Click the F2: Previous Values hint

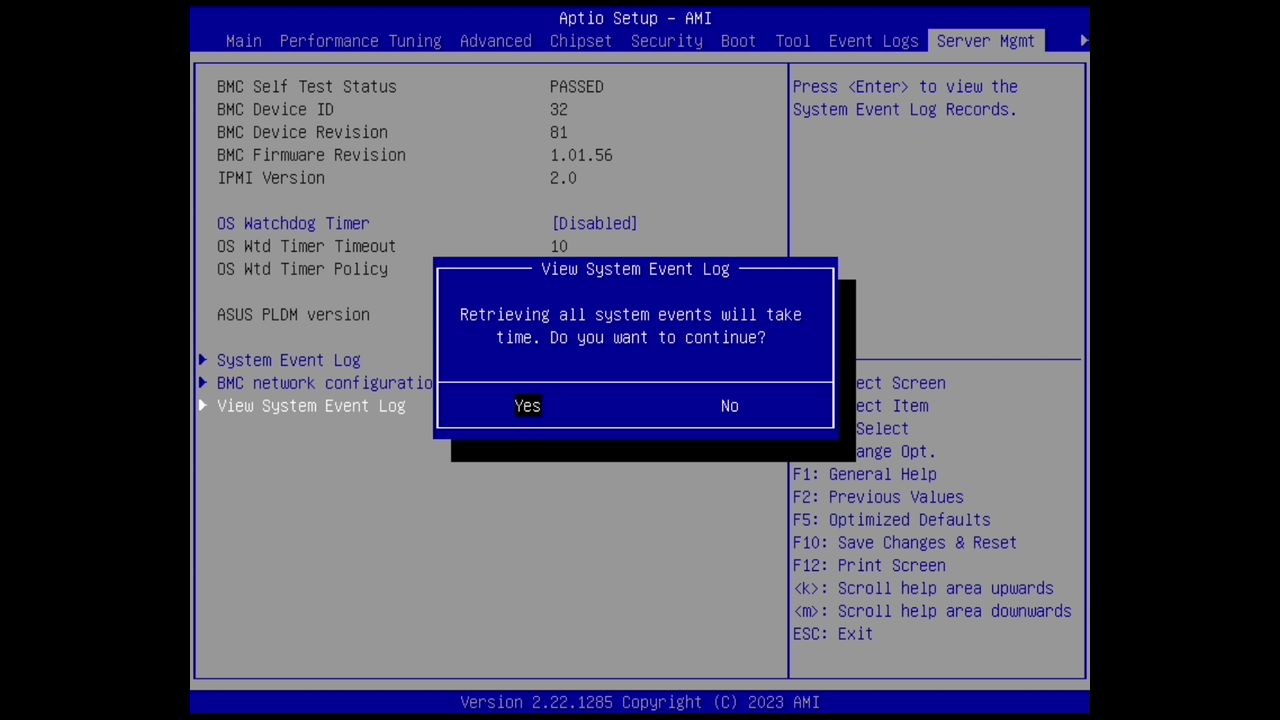[x=878, y=497]
